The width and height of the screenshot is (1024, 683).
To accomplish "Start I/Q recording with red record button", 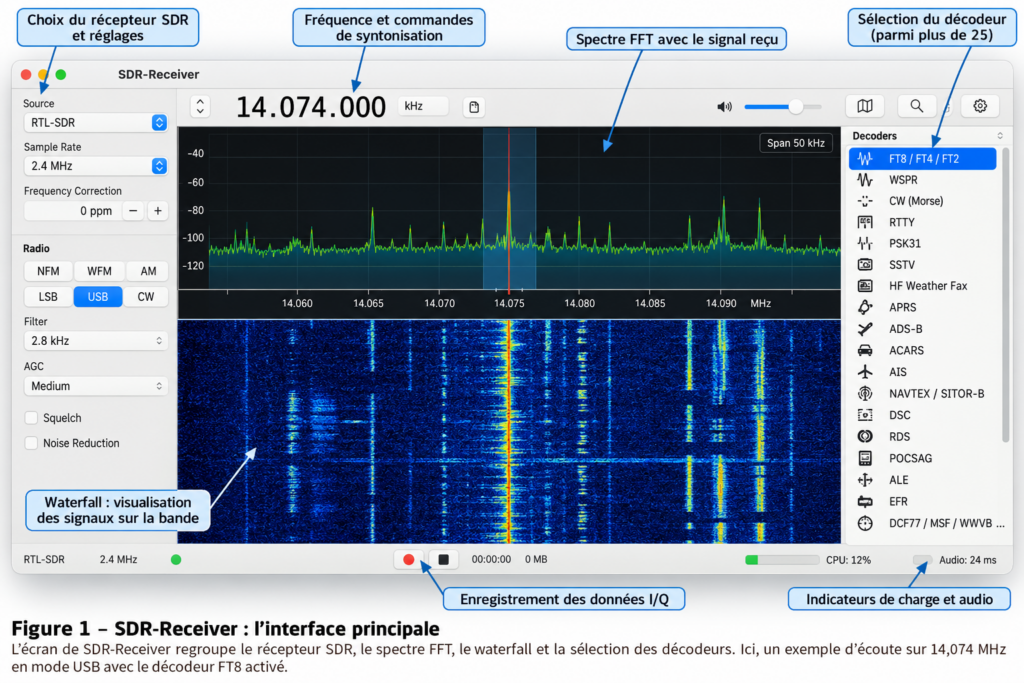I will 409,560.
